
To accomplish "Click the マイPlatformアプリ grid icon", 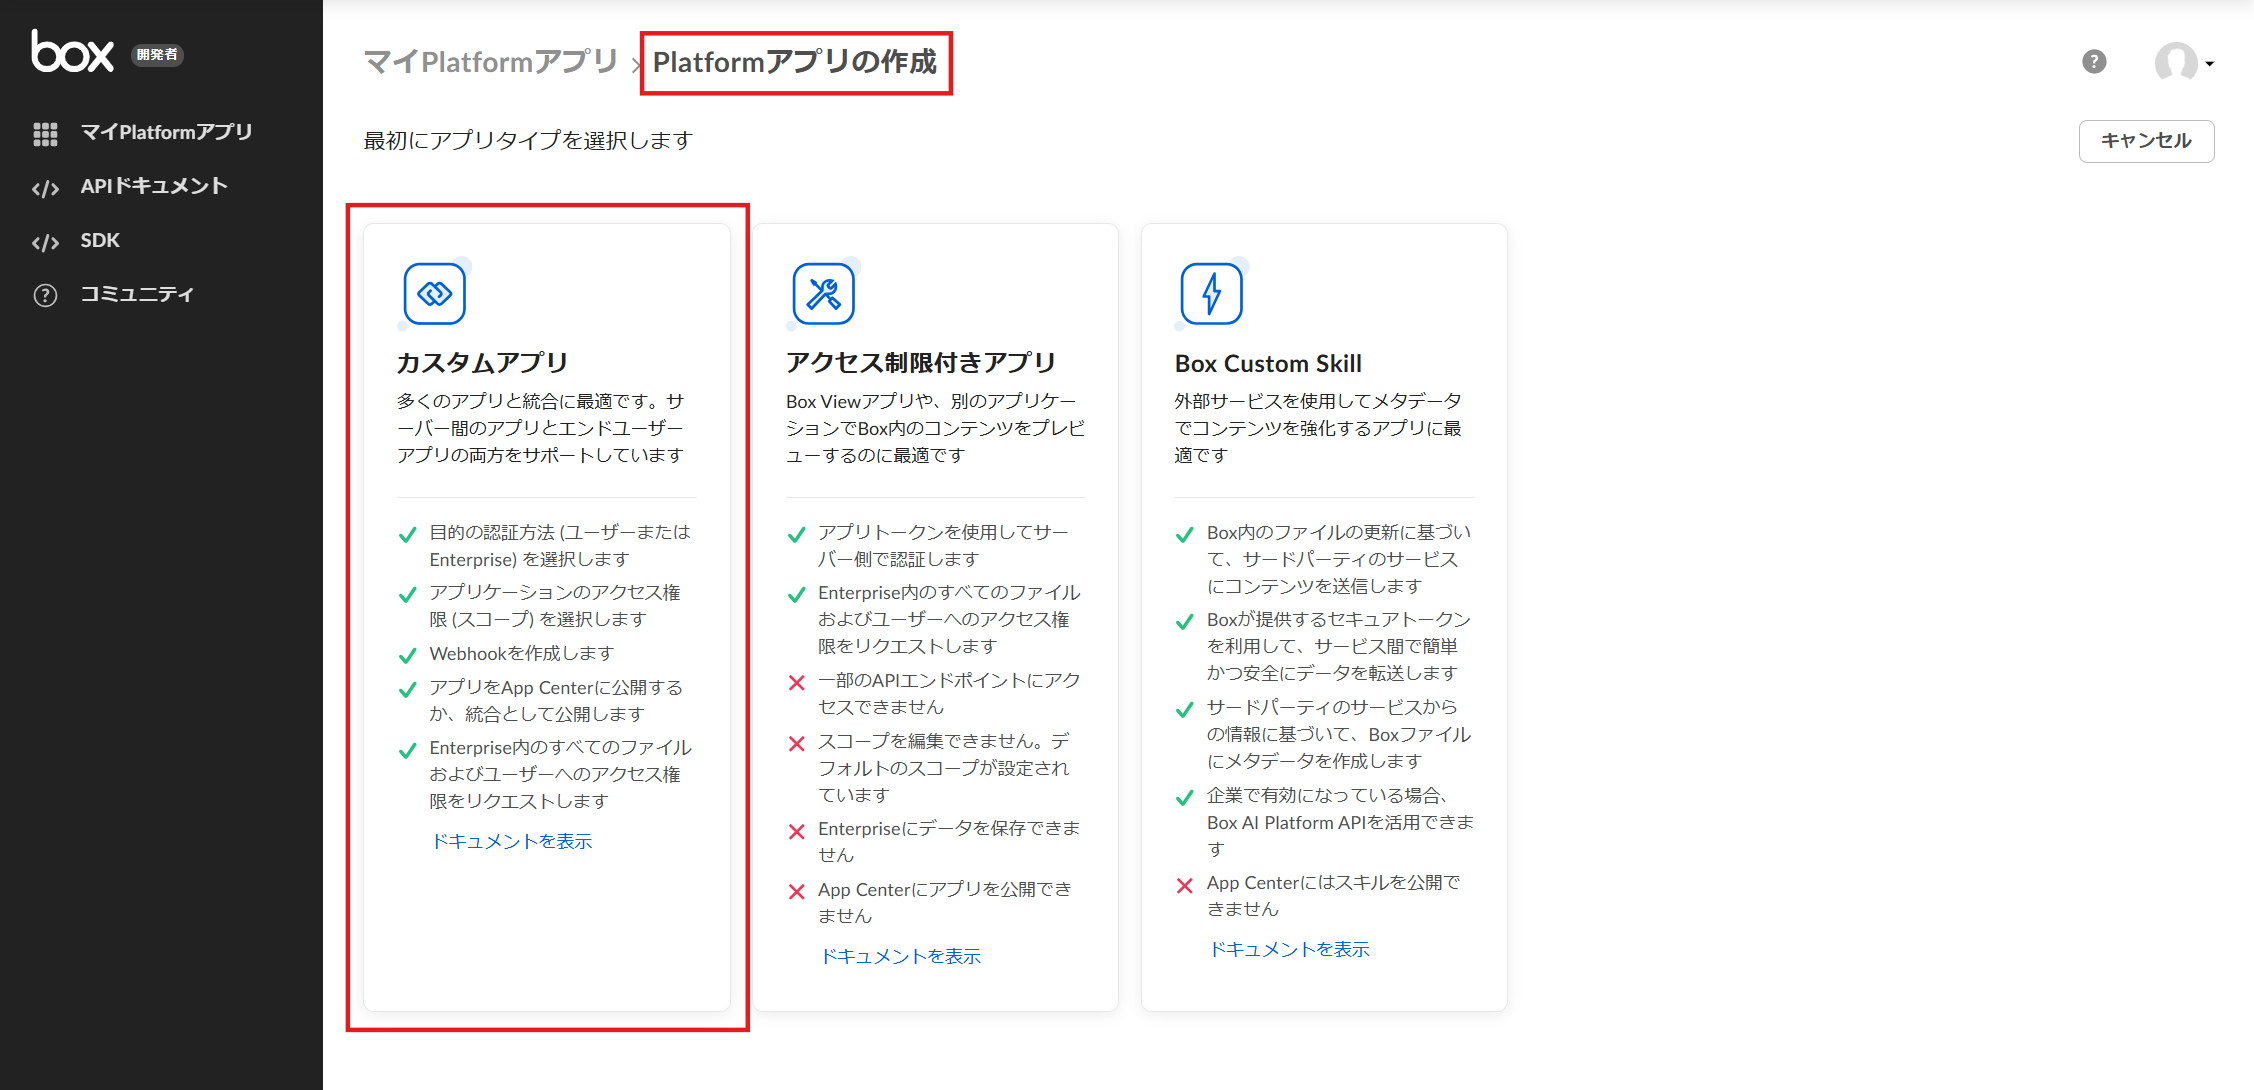I will (45, 133).
